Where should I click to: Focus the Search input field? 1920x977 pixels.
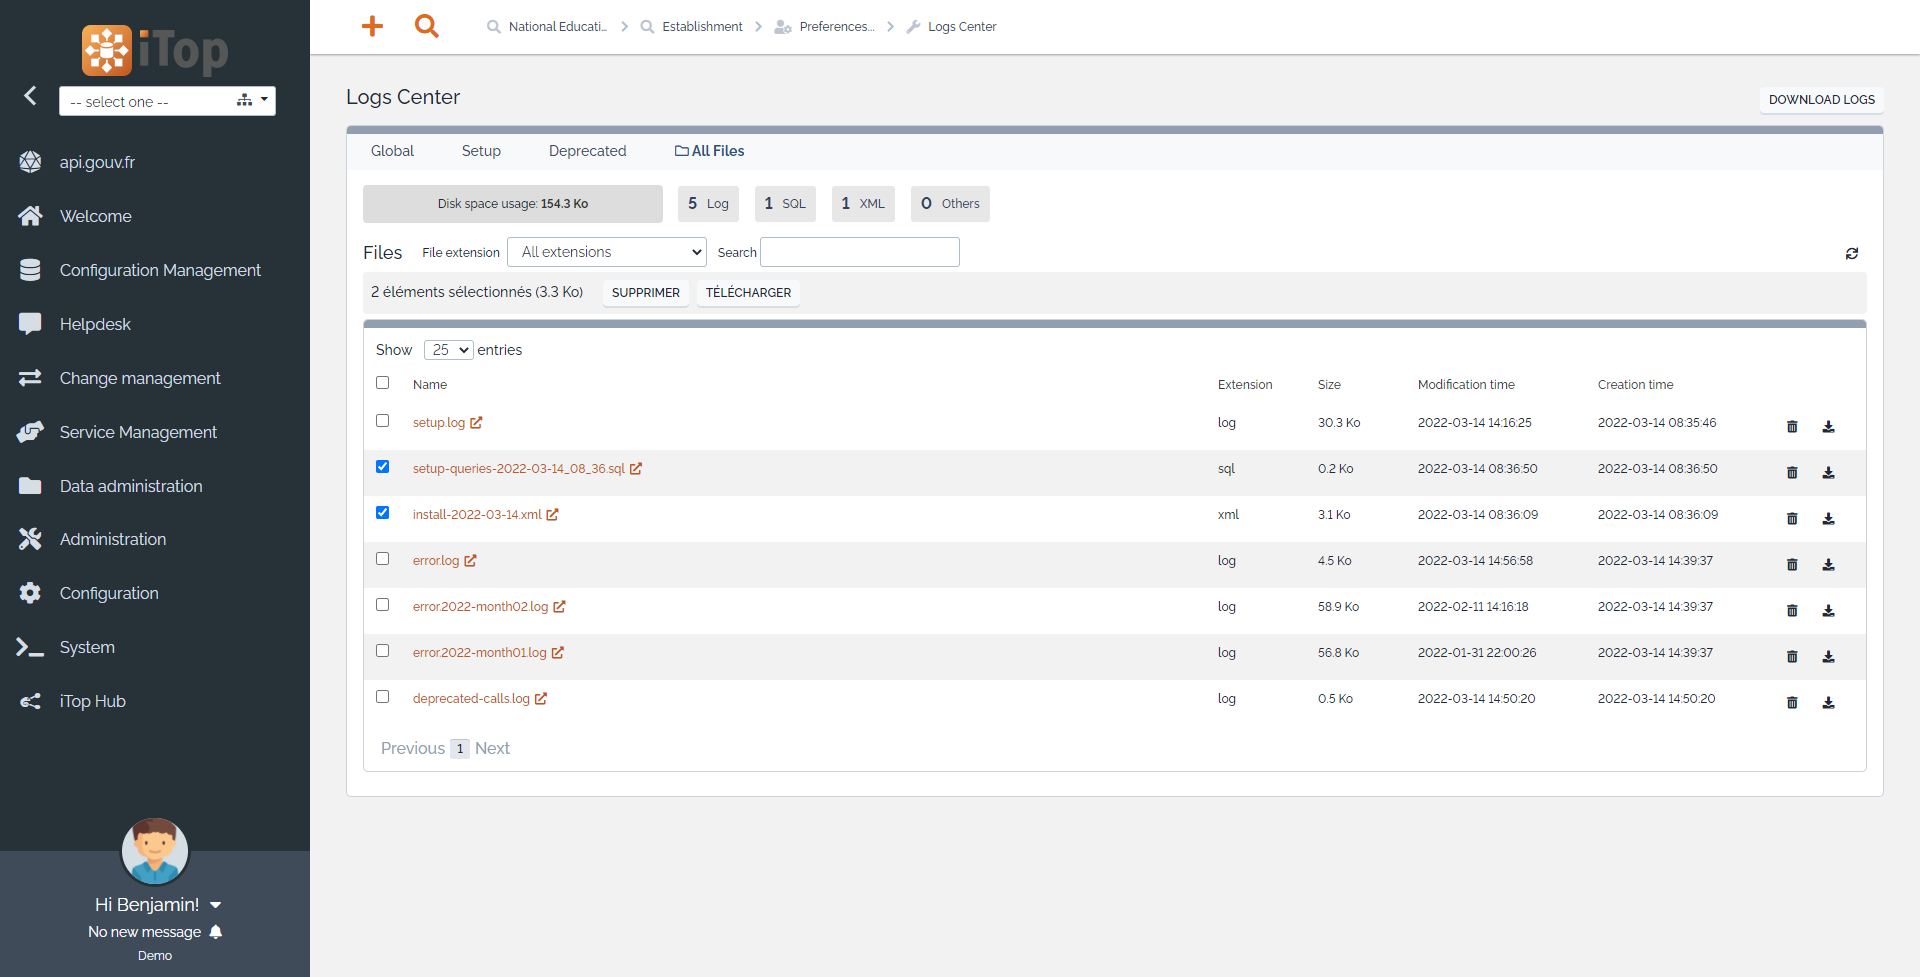(x=859, y=252)
